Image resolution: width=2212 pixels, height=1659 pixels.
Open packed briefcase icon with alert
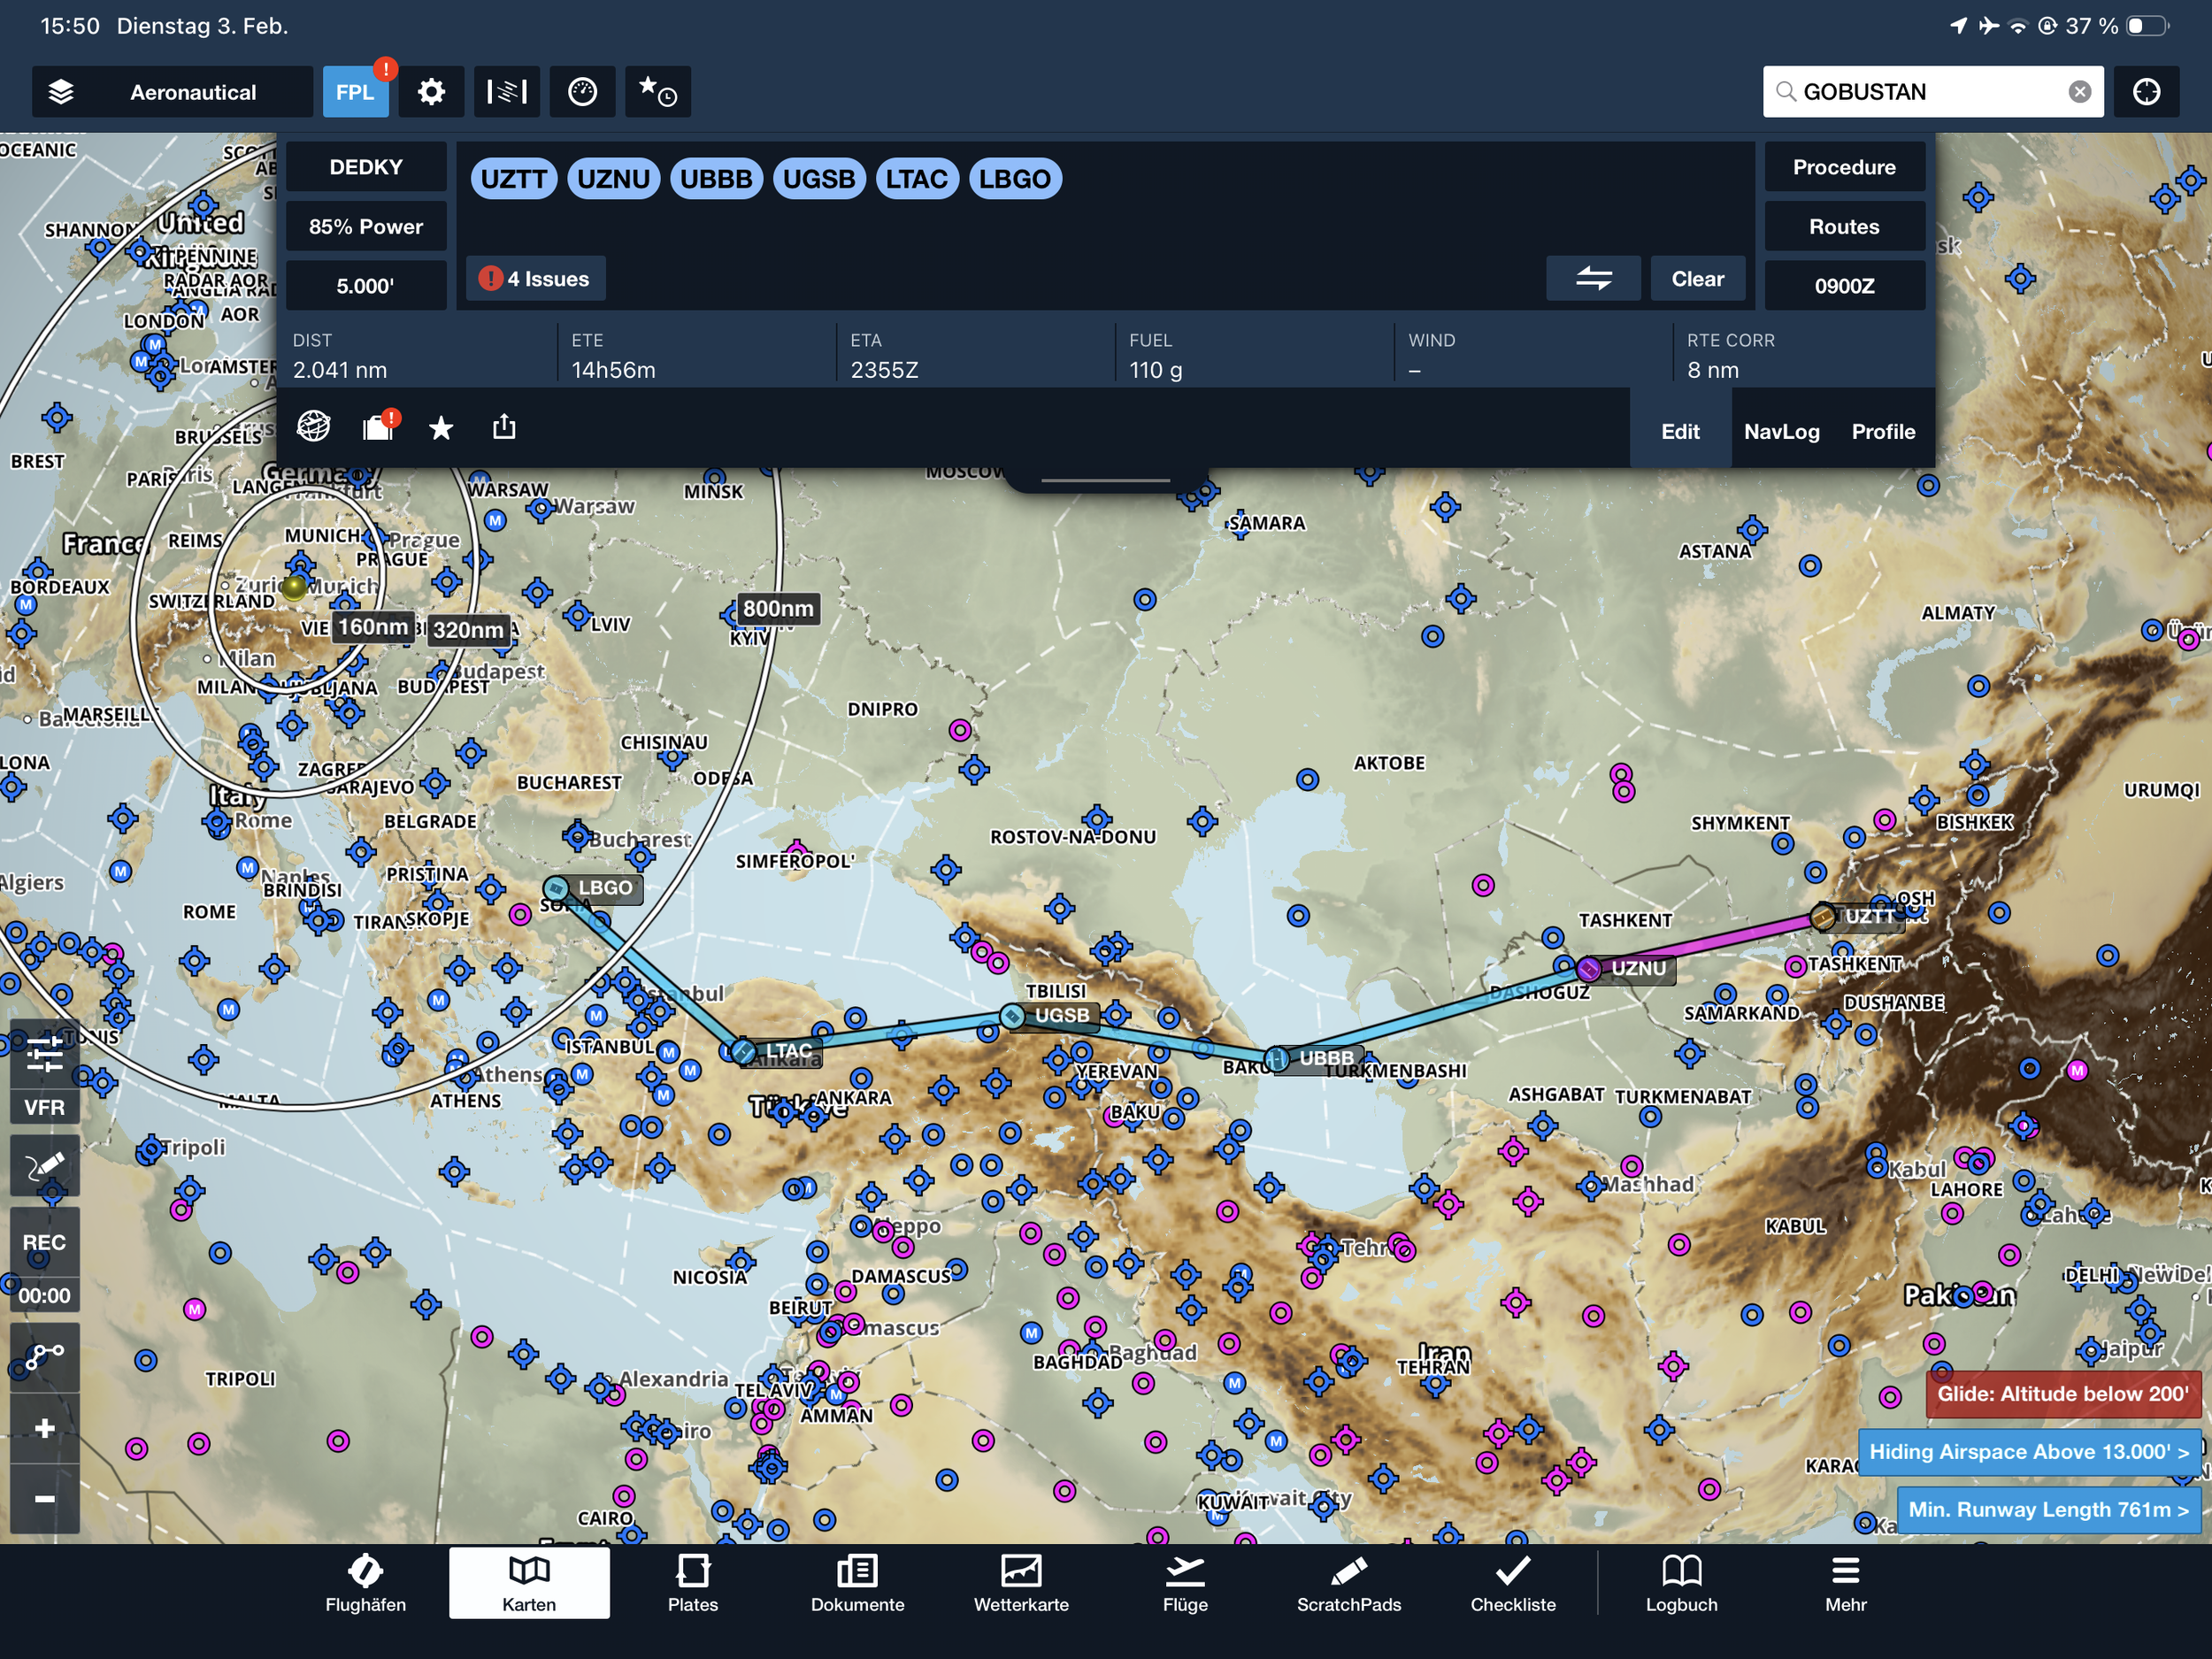pyautogui.click(x=379, y=428)
